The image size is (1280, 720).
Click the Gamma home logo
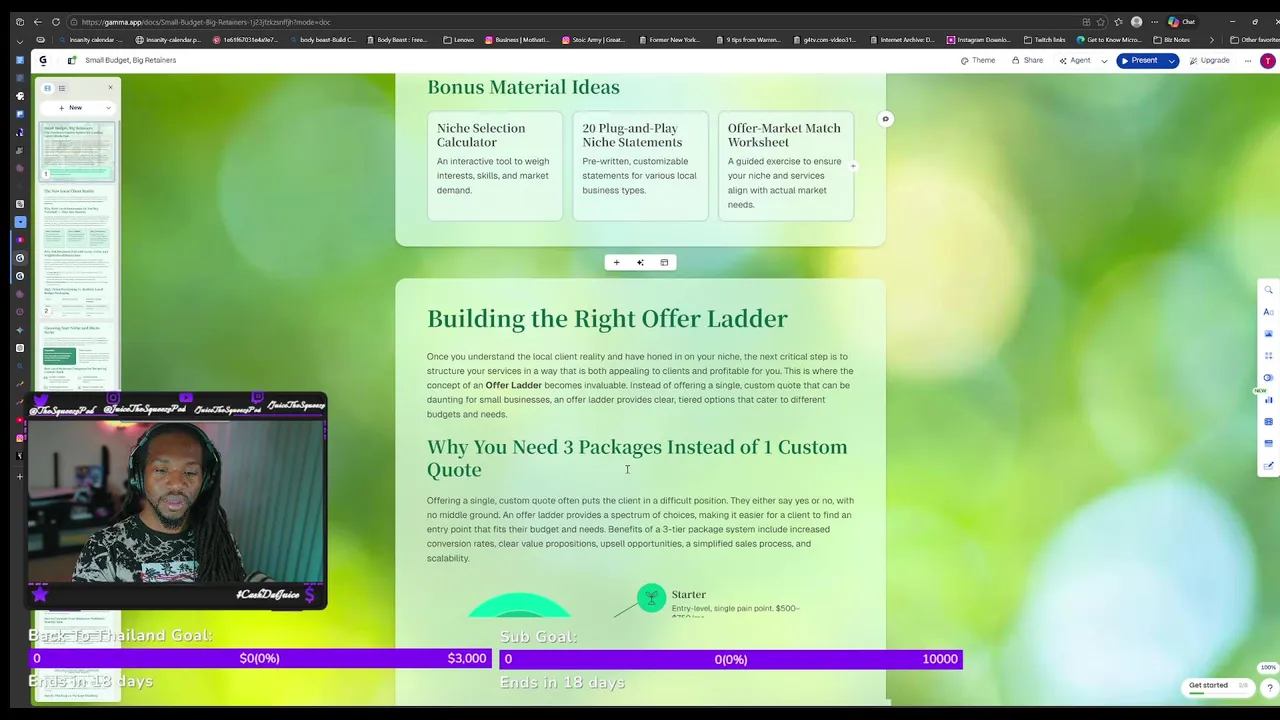[x=43, y=60]
